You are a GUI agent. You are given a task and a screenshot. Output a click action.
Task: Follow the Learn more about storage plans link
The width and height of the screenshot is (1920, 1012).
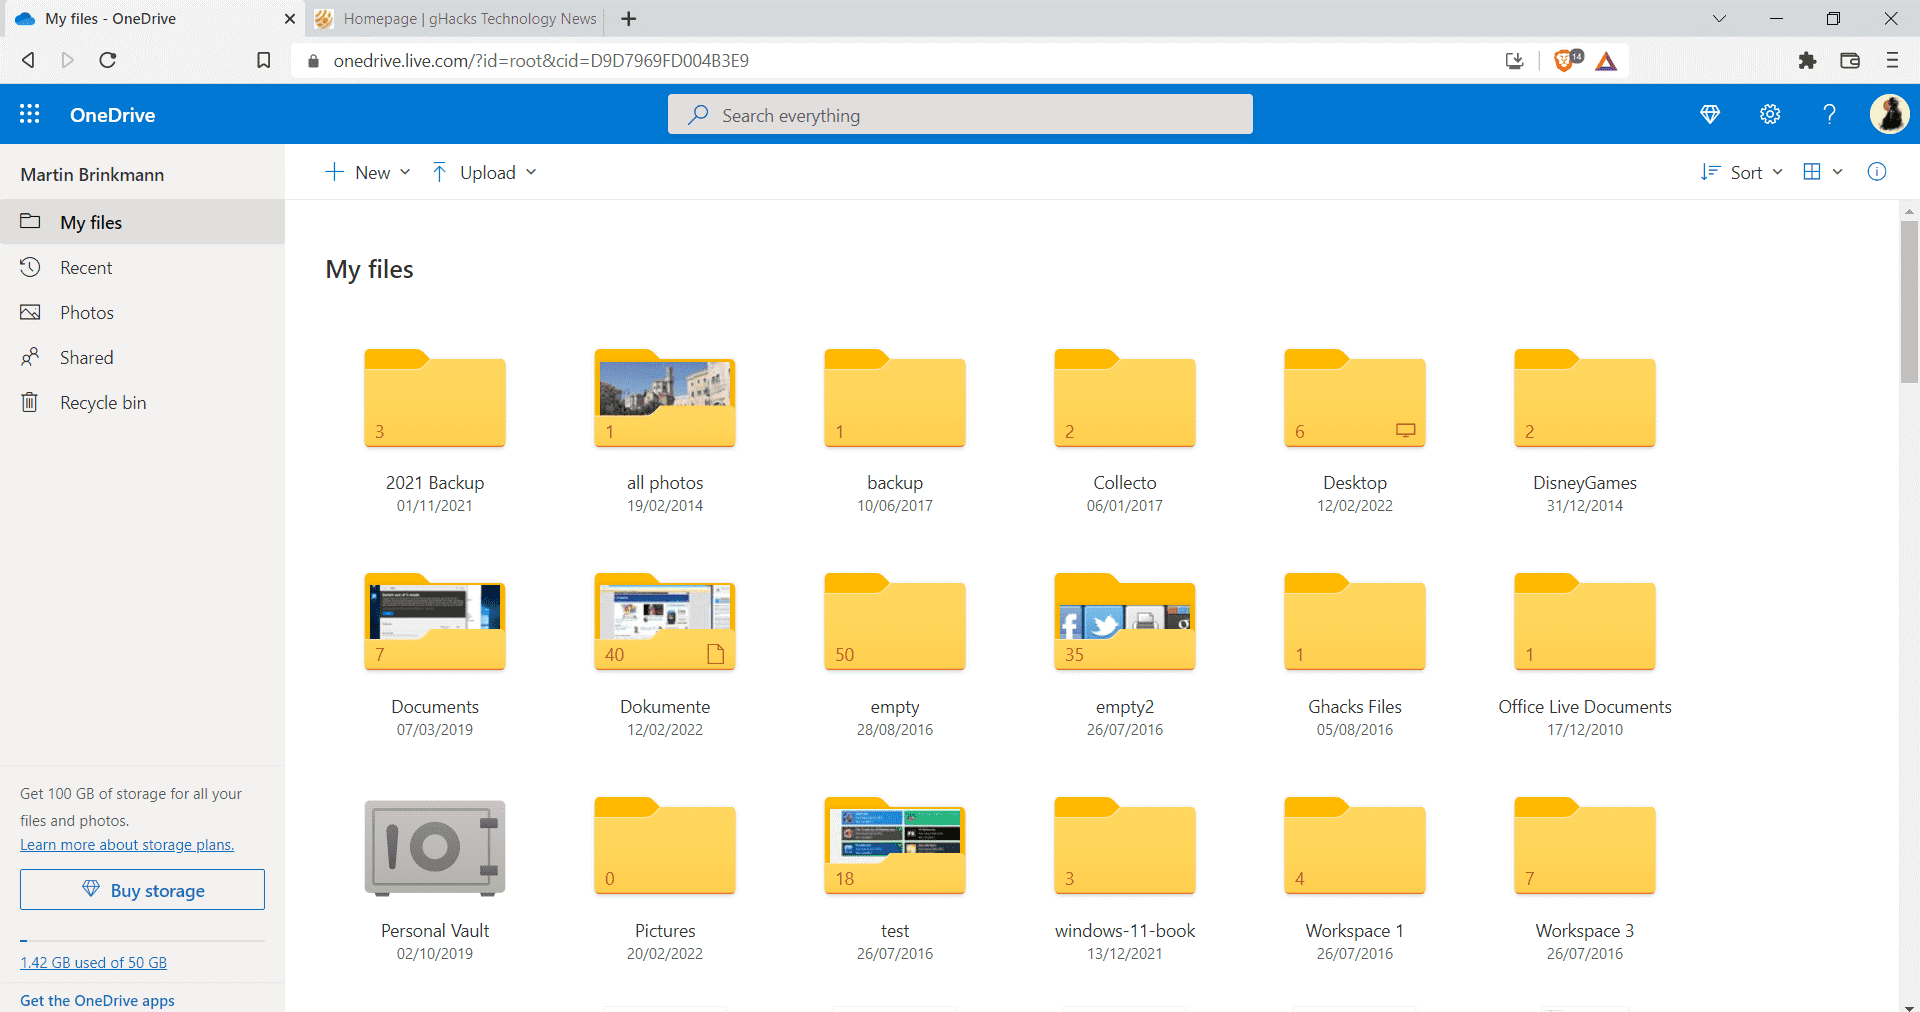tap(127, 845)
